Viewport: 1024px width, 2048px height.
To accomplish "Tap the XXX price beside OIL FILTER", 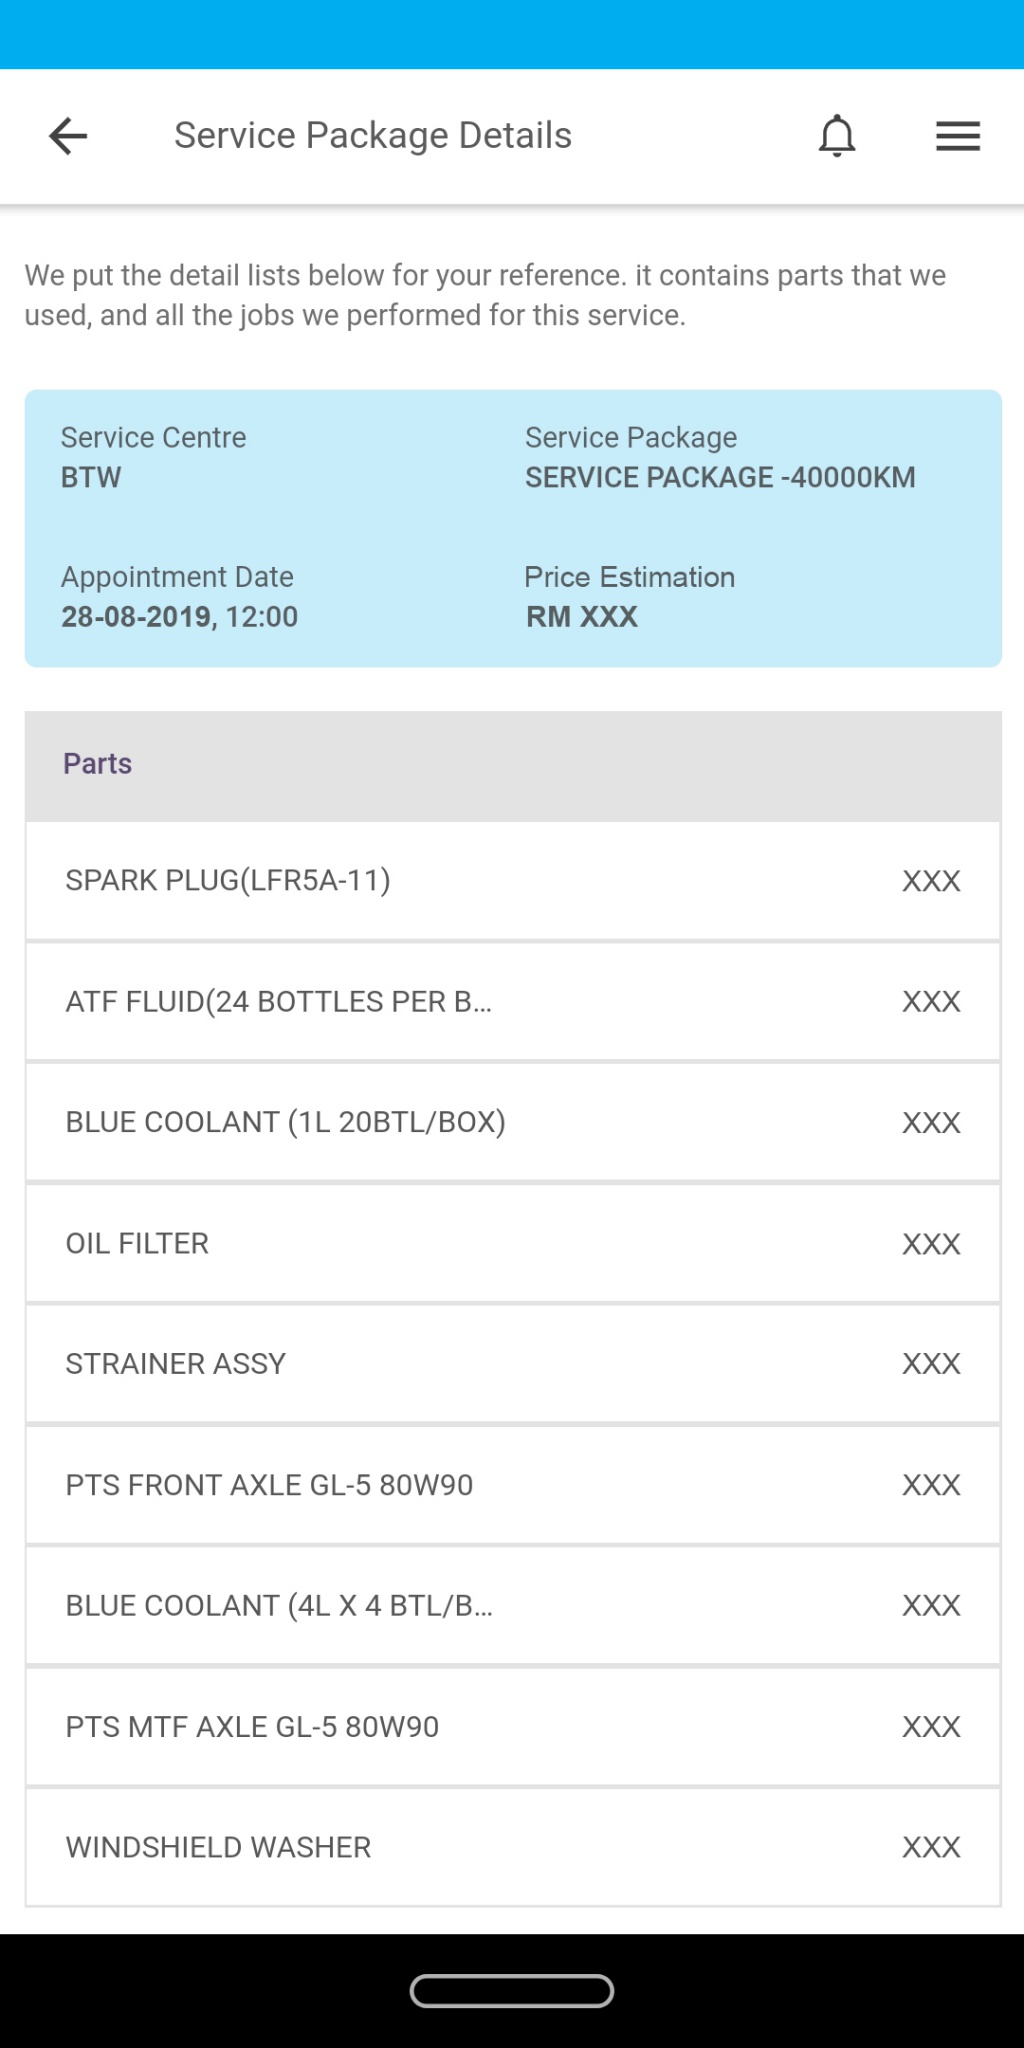I will pos(931,1244).
